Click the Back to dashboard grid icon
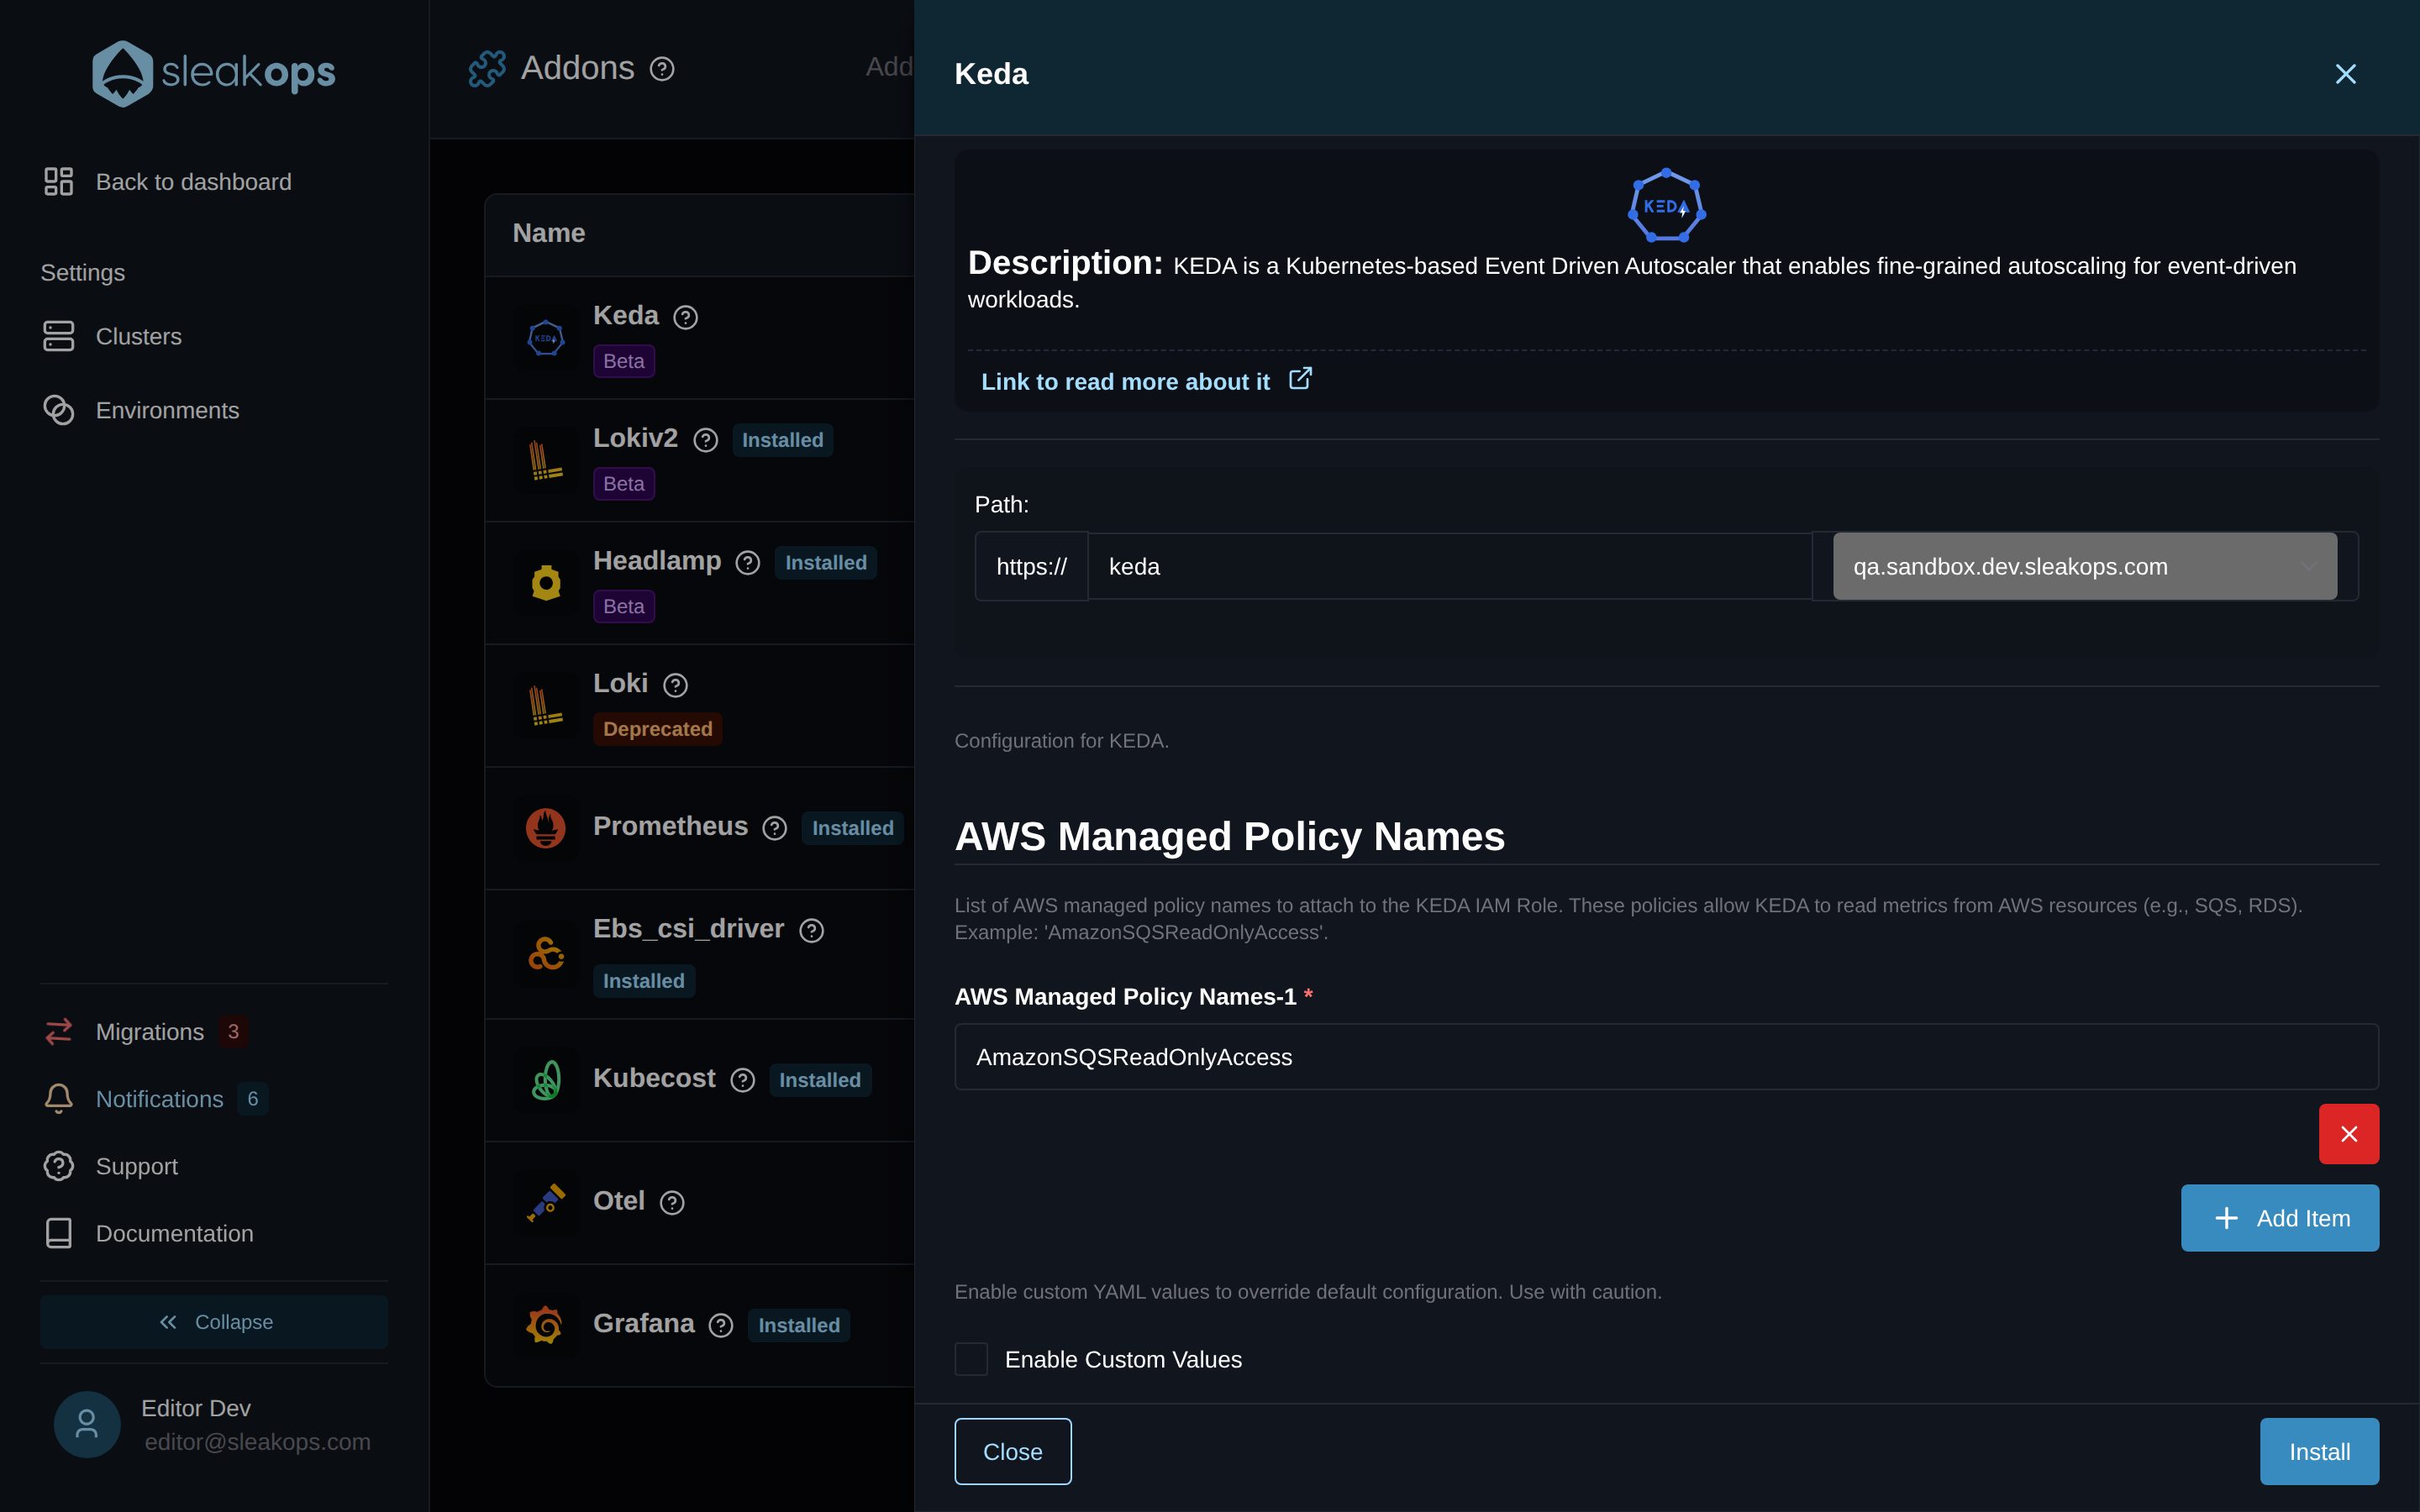Viewport: 2420px width, 1512px height. pos(59,181)
